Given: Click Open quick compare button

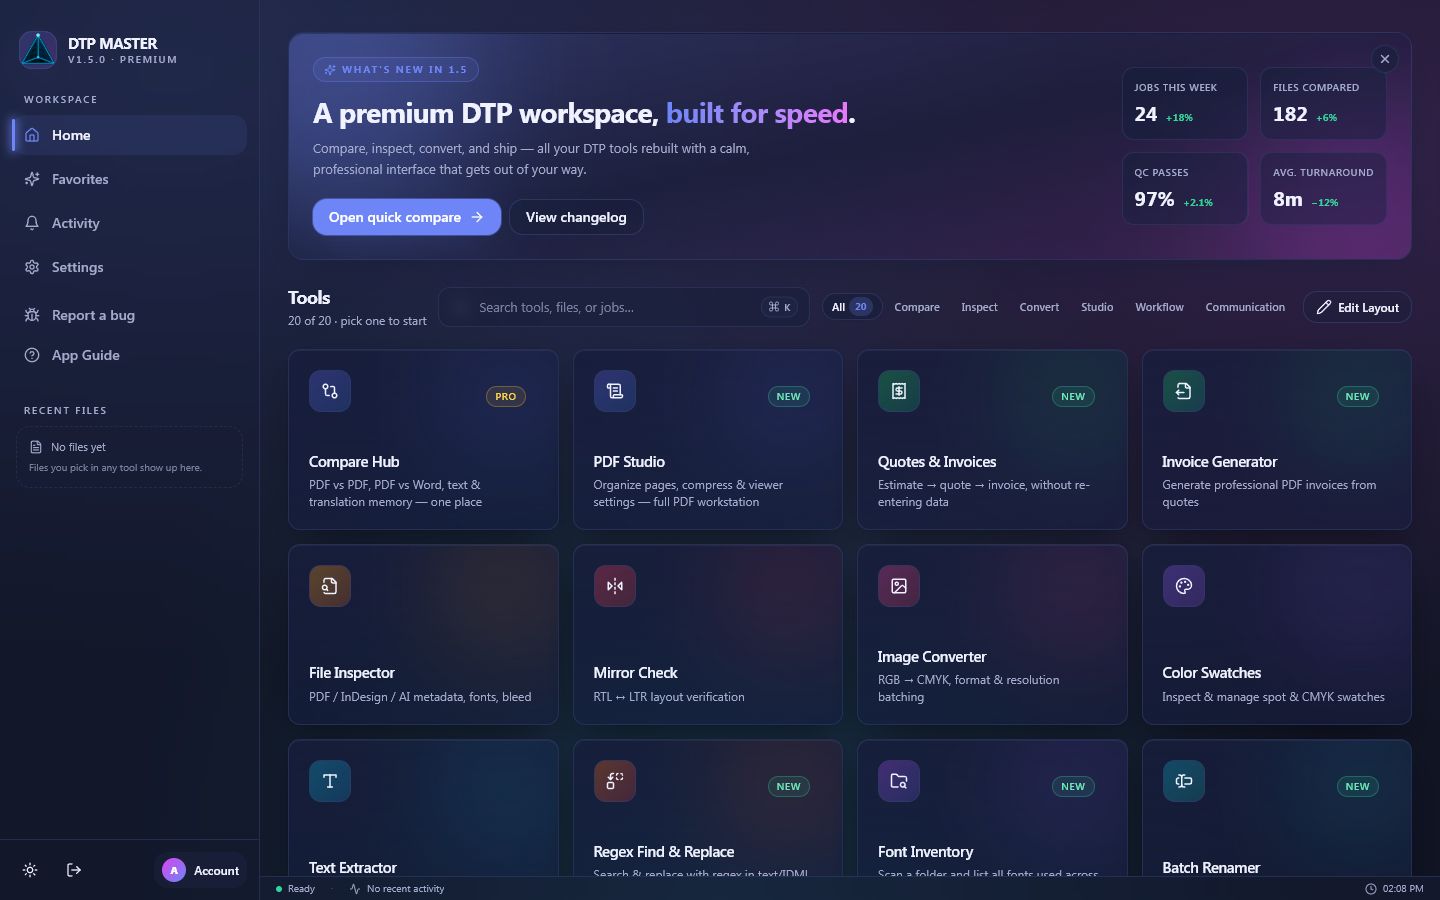Looking at the screenshot, I should point(407,217).
